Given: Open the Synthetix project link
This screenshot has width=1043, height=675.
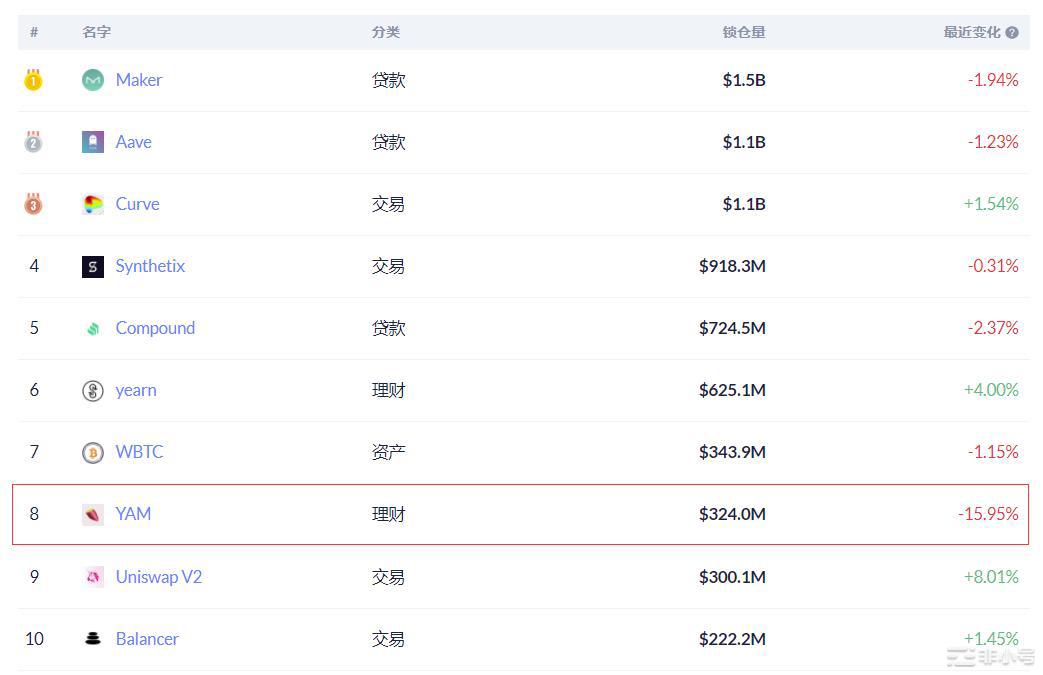Looking at the screenshot, I should coord(150,266).
